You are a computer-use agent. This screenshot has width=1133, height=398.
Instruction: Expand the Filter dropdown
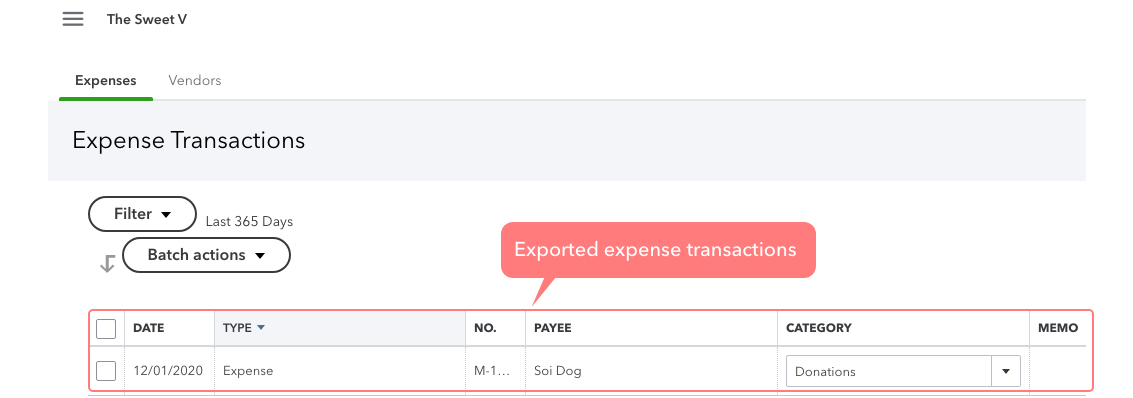(x=142, y=214)
